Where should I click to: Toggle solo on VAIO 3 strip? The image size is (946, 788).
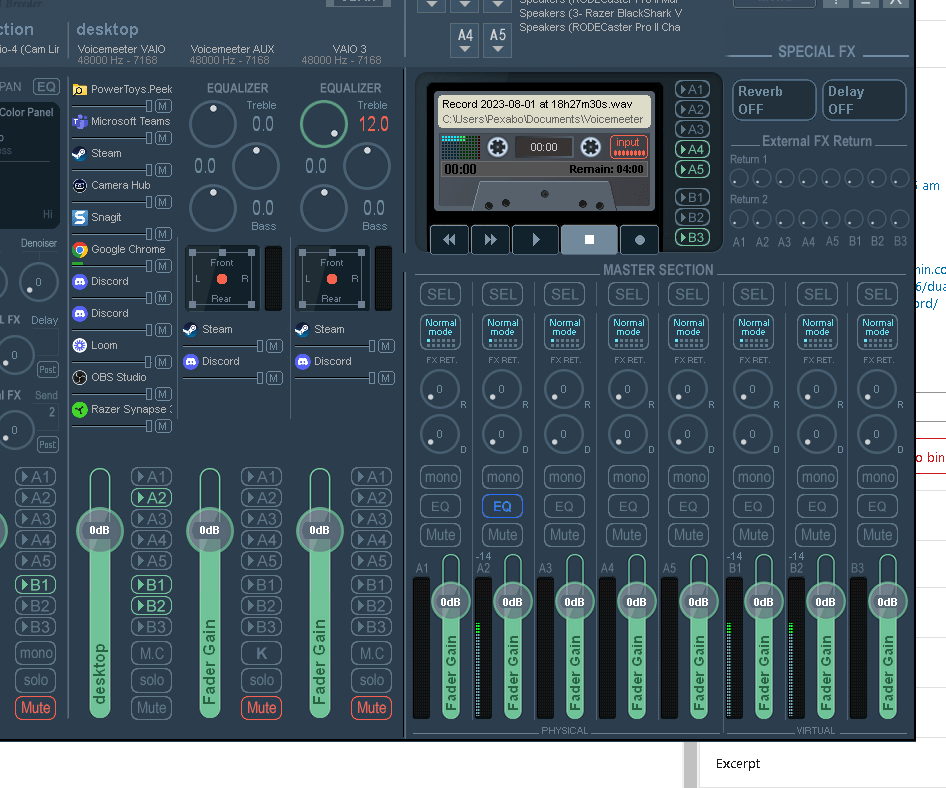click(372, 681)
